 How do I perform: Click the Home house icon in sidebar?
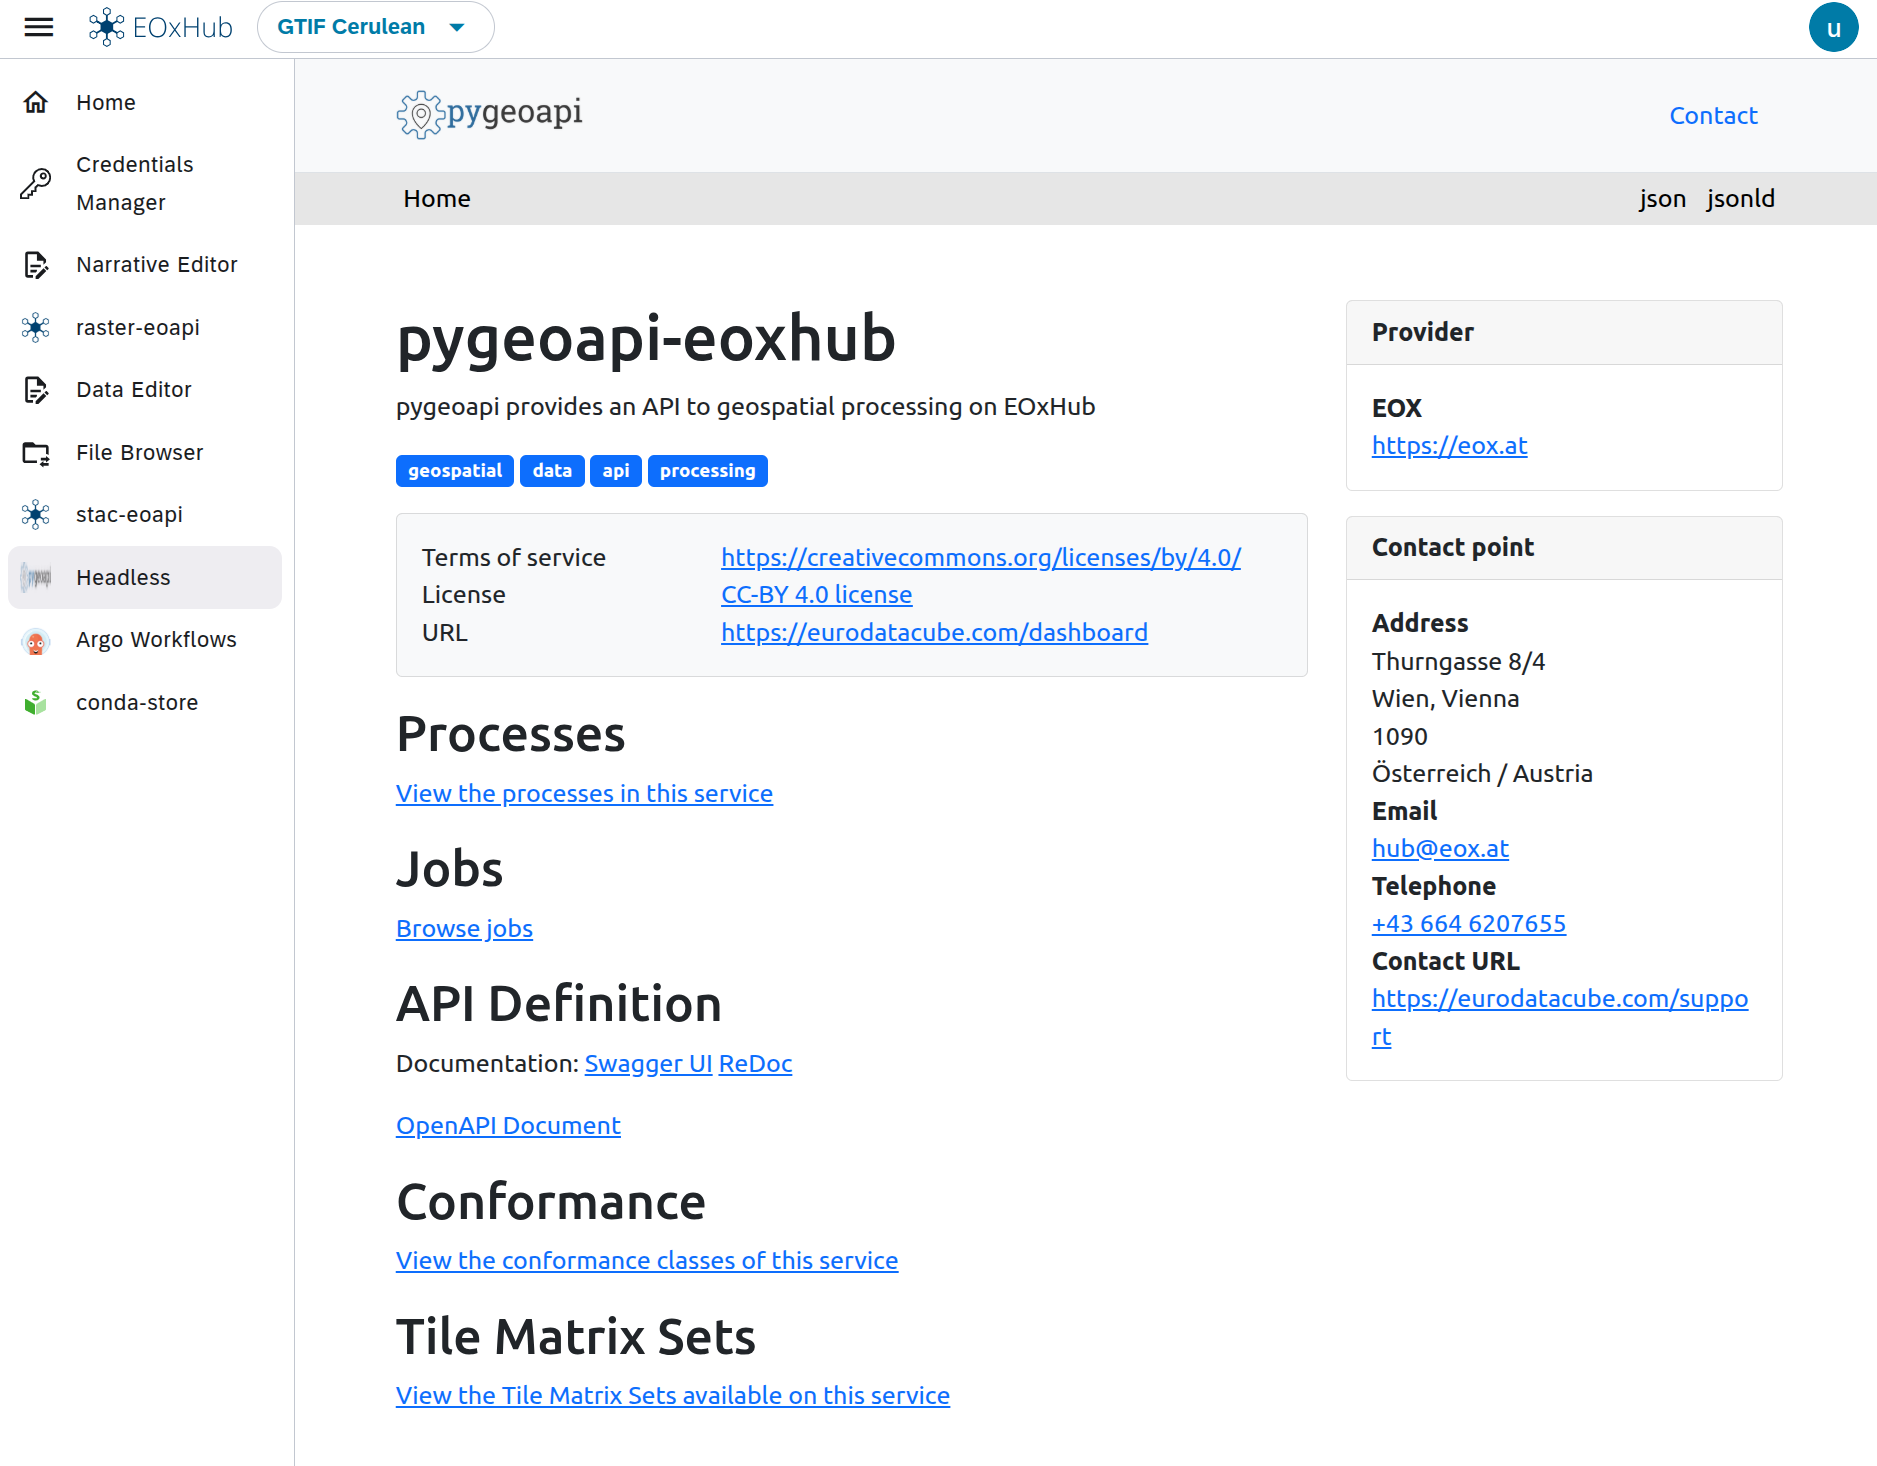click(x=36, y=102)
